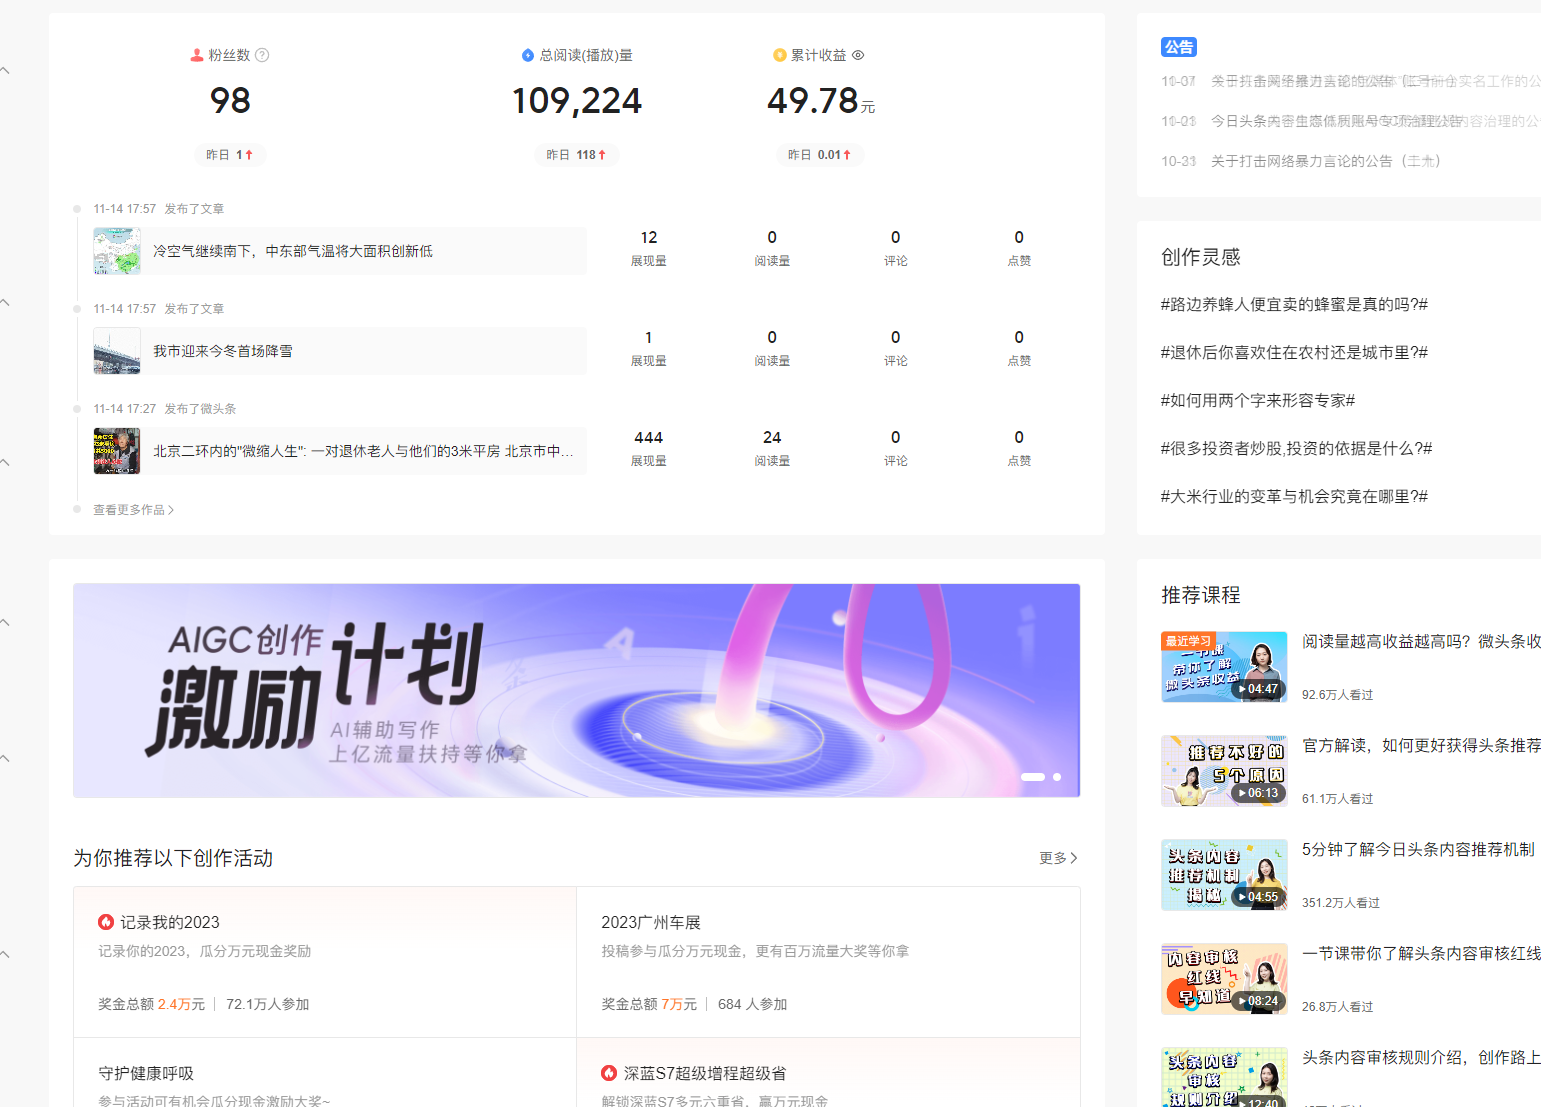Play the 06:13 推荐不好的5个原因 course thumbnail

(x=1224, y=771)
